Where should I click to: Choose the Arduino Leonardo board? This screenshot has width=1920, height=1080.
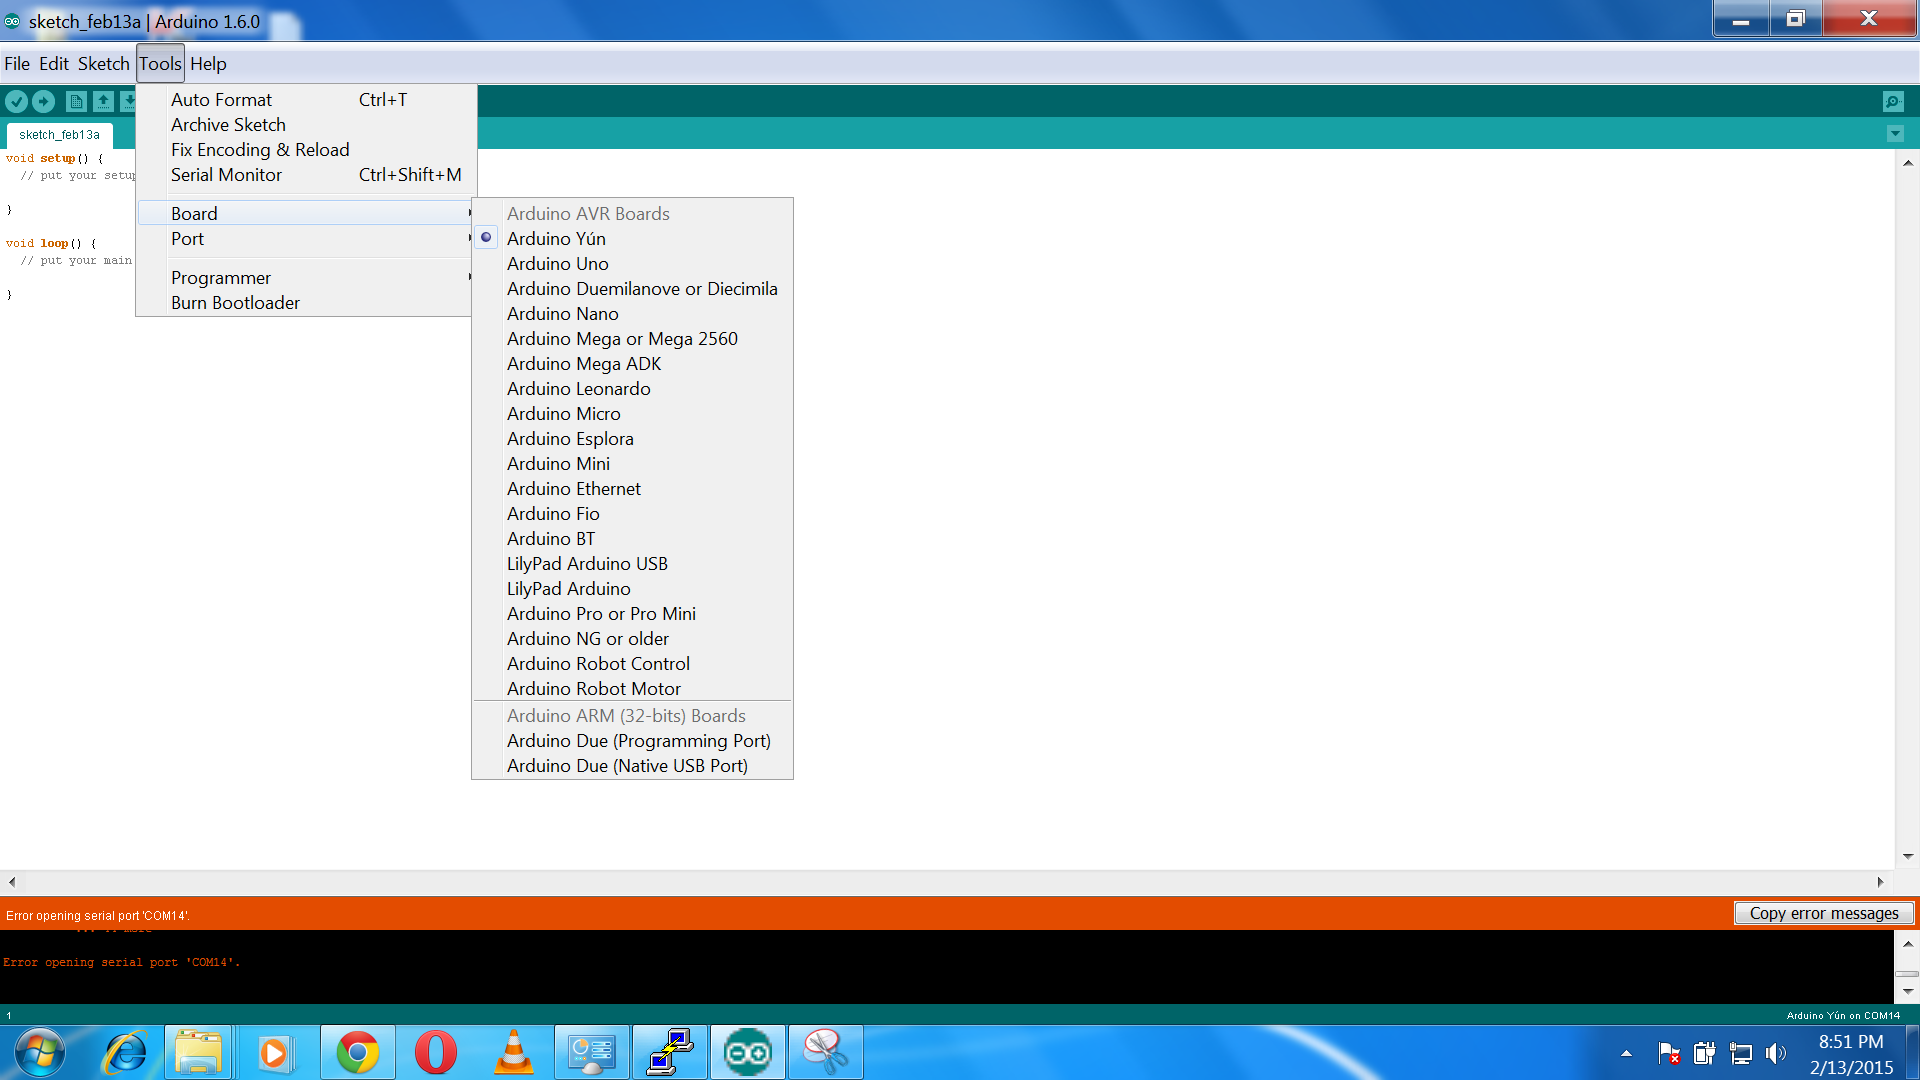tap(578, 389)
